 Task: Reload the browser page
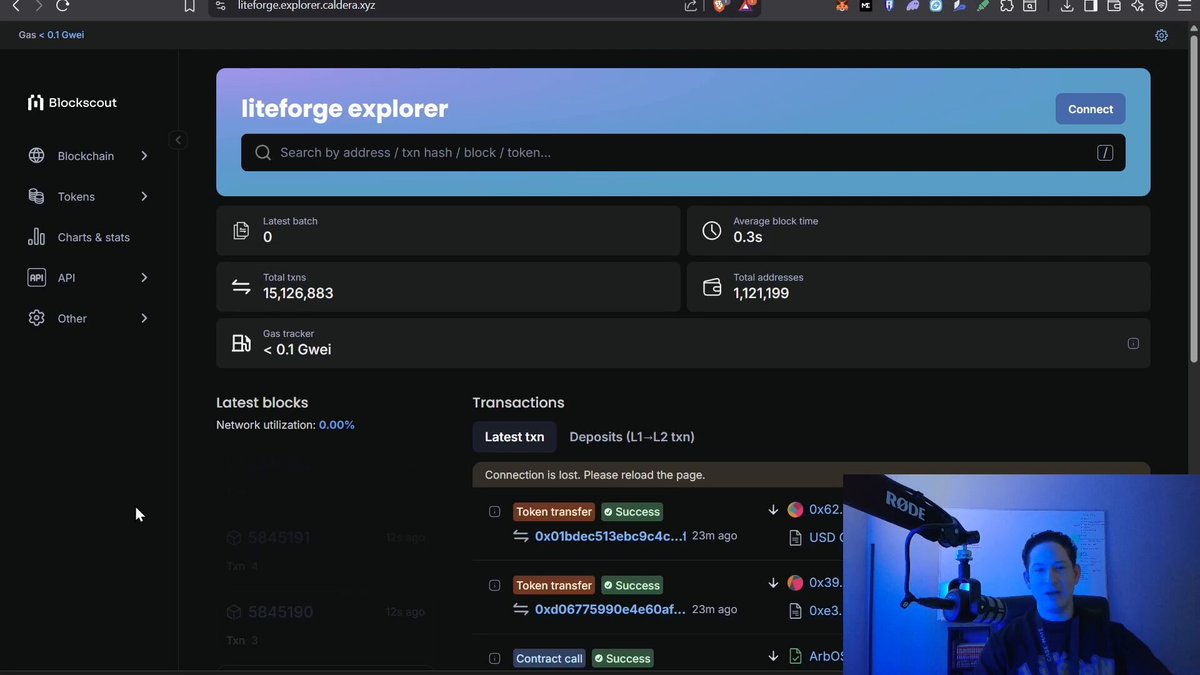coord(63,5)
